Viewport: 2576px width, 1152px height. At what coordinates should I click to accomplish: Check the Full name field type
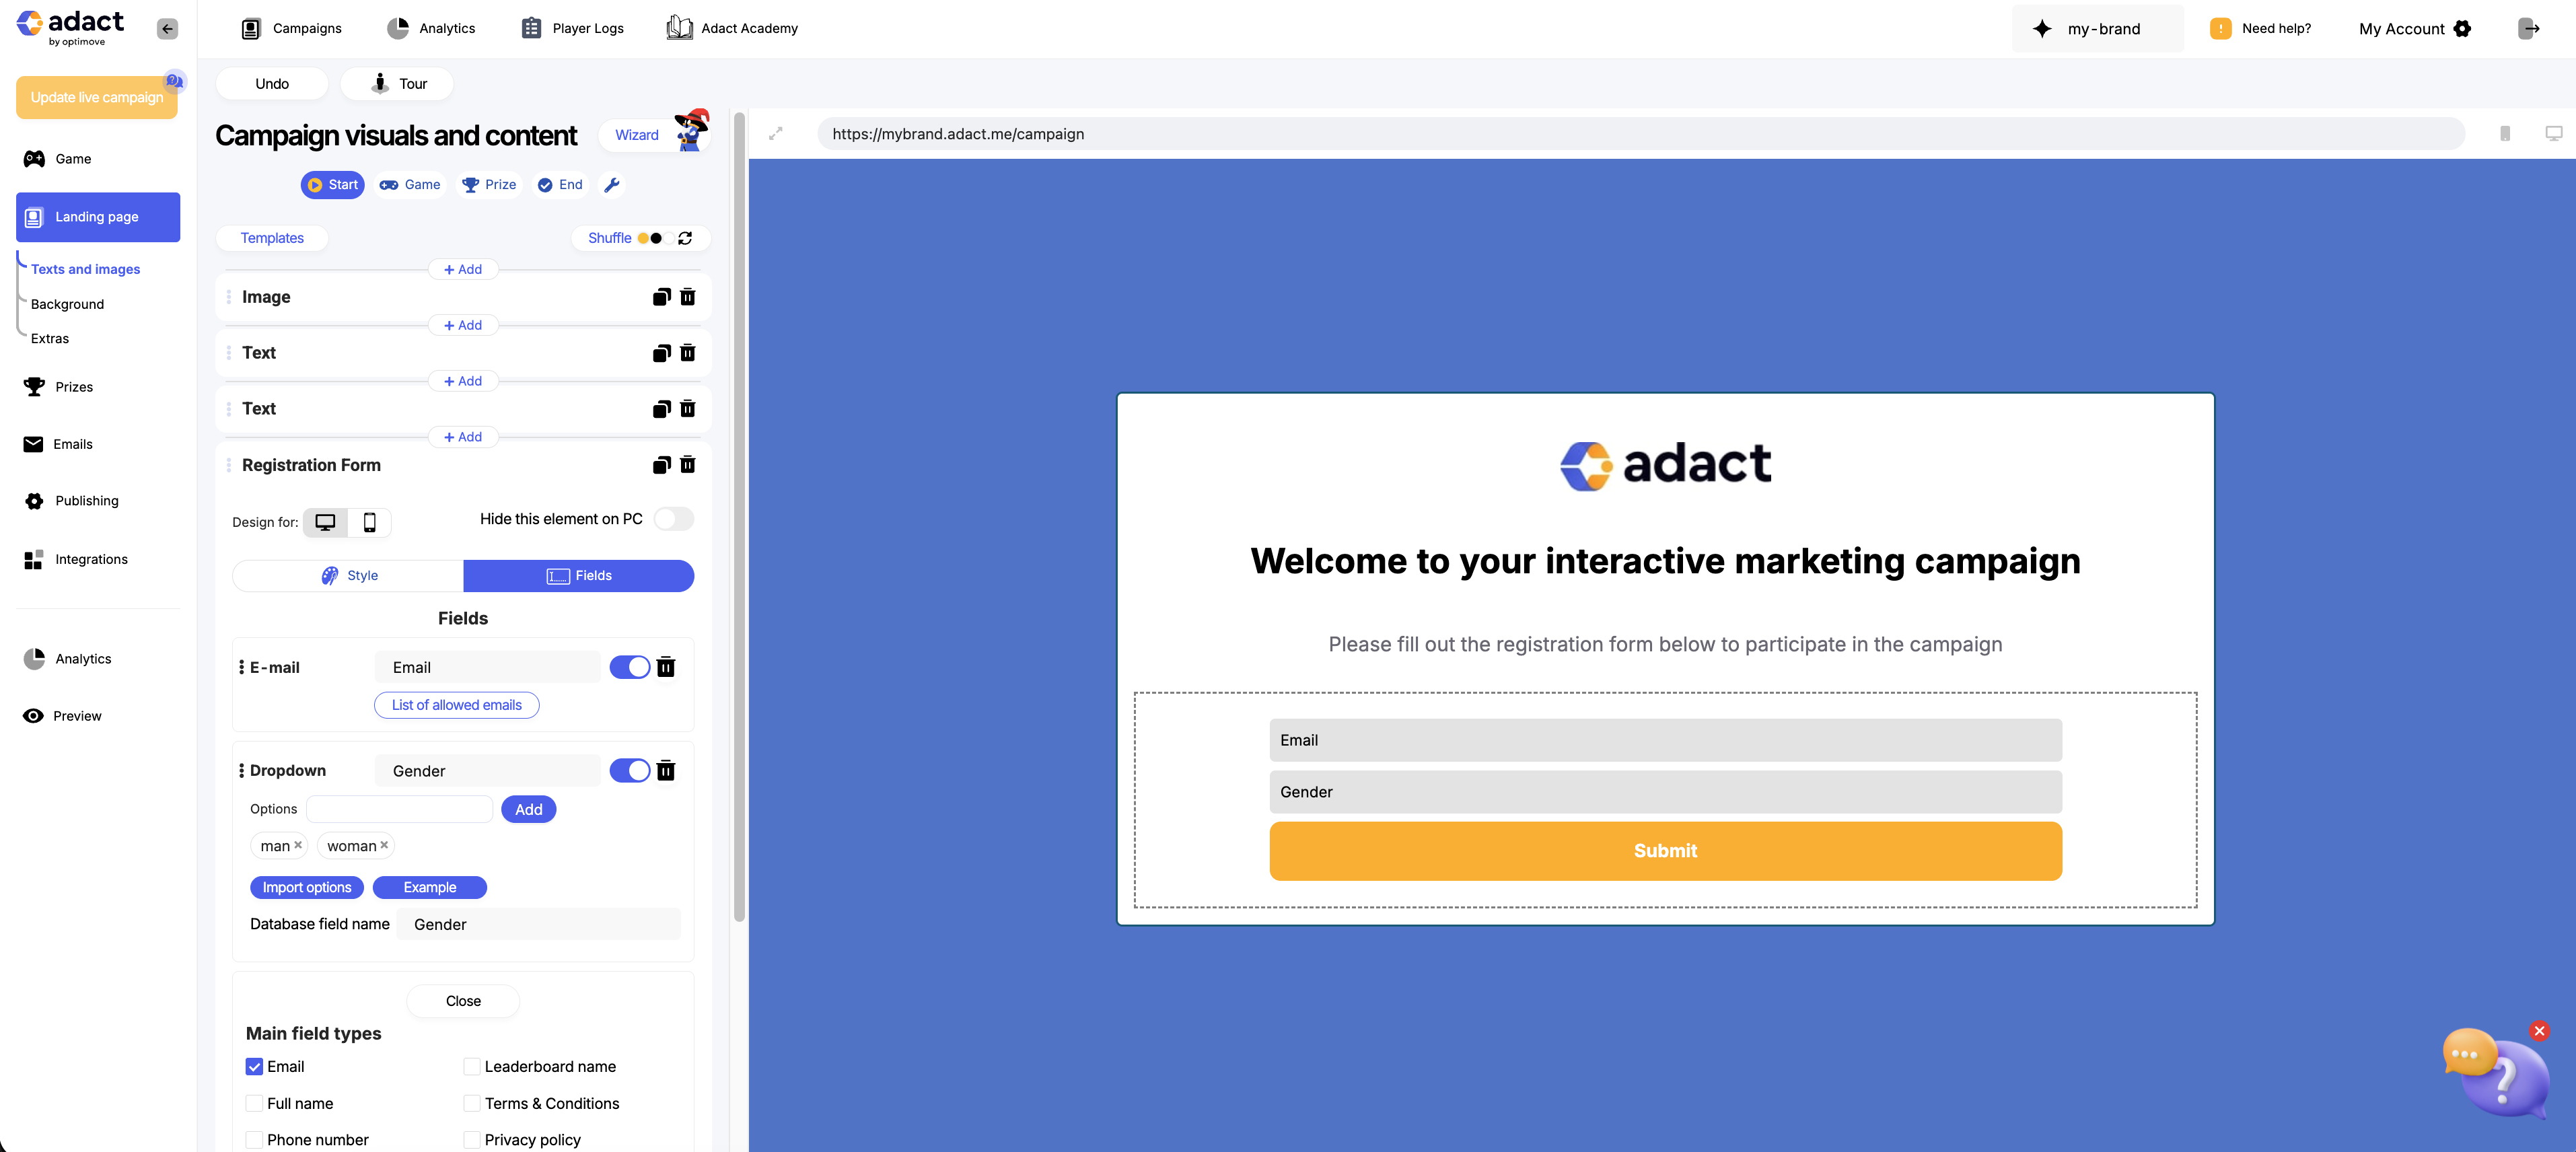(x=254, y=1103)
